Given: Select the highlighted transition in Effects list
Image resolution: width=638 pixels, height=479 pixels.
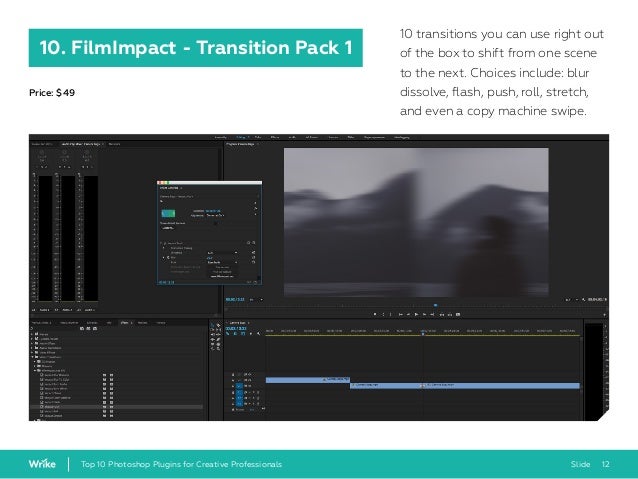Looking at the screenshot, I should (x=116, y=407).
